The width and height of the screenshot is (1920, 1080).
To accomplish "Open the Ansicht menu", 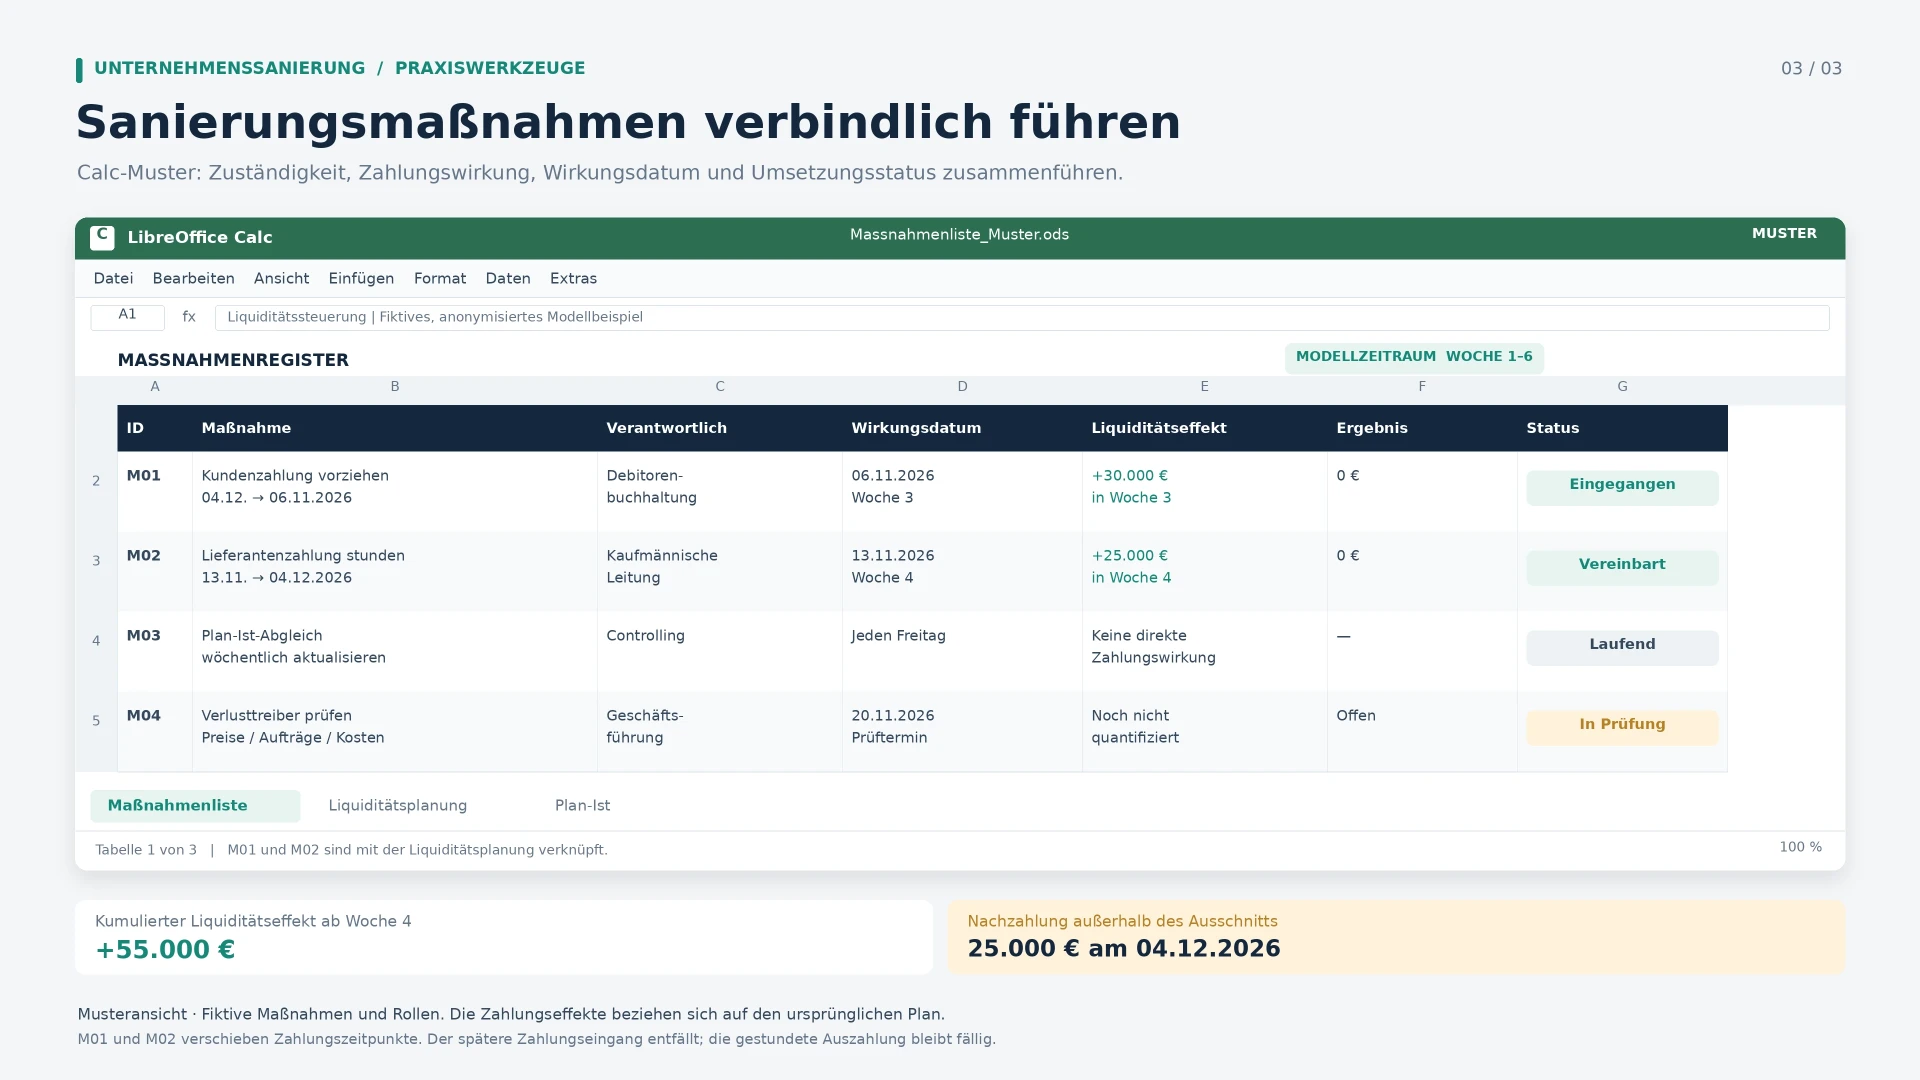I will [281, 279].
